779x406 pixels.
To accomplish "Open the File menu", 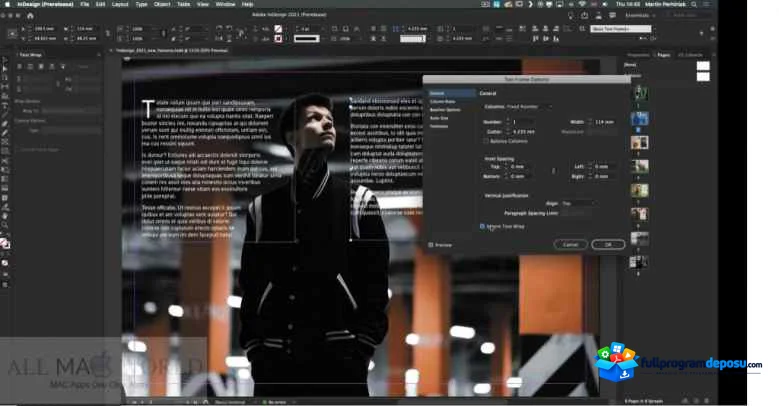I will pyautogui.click(x=85, y=4).
